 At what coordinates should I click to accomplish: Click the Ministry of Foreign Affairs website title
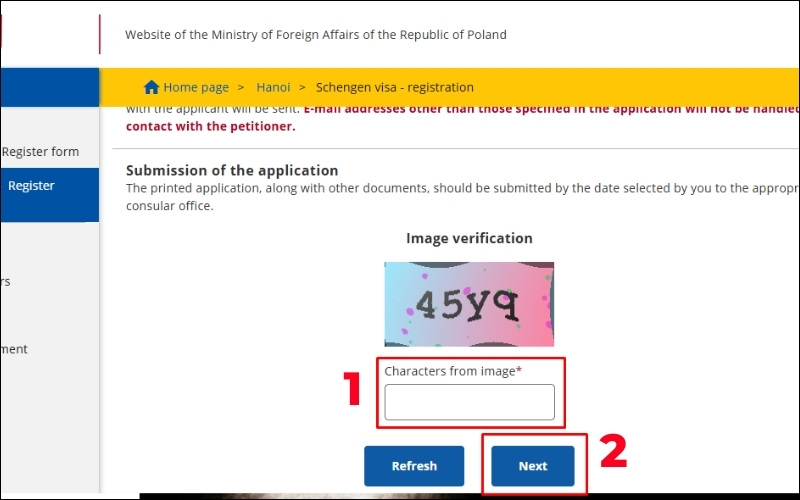coord(316,35)
